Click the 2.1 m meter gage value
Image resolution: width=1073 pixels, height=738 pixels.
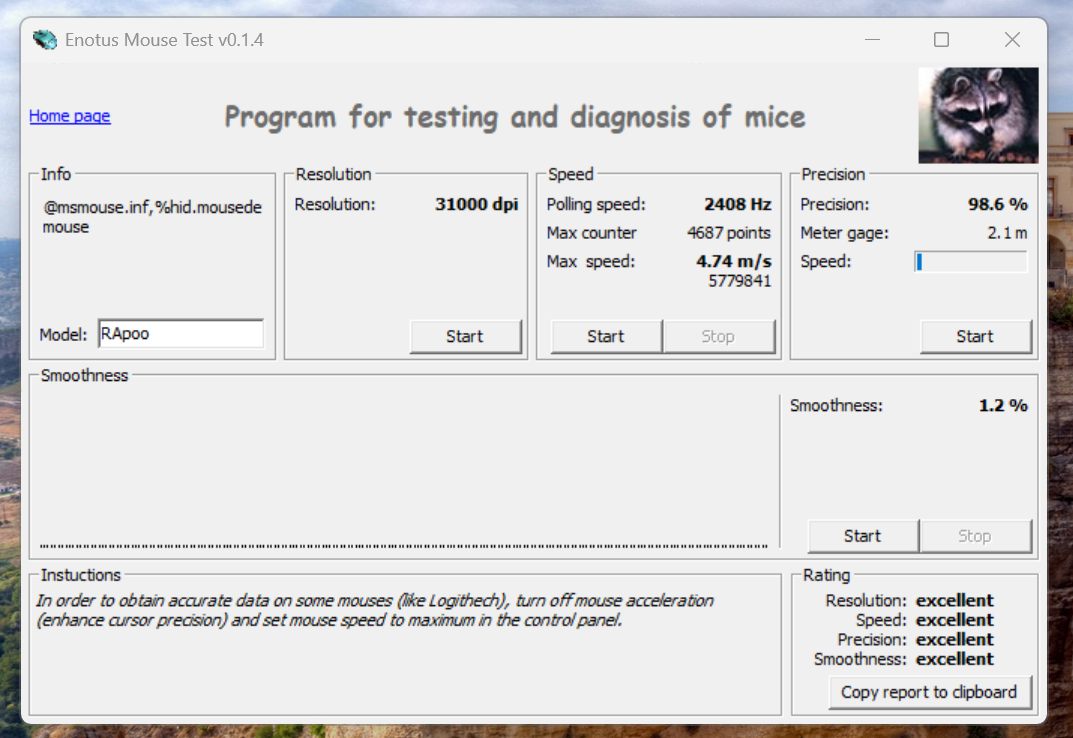pyautogui.click(x=1007, y=233)
